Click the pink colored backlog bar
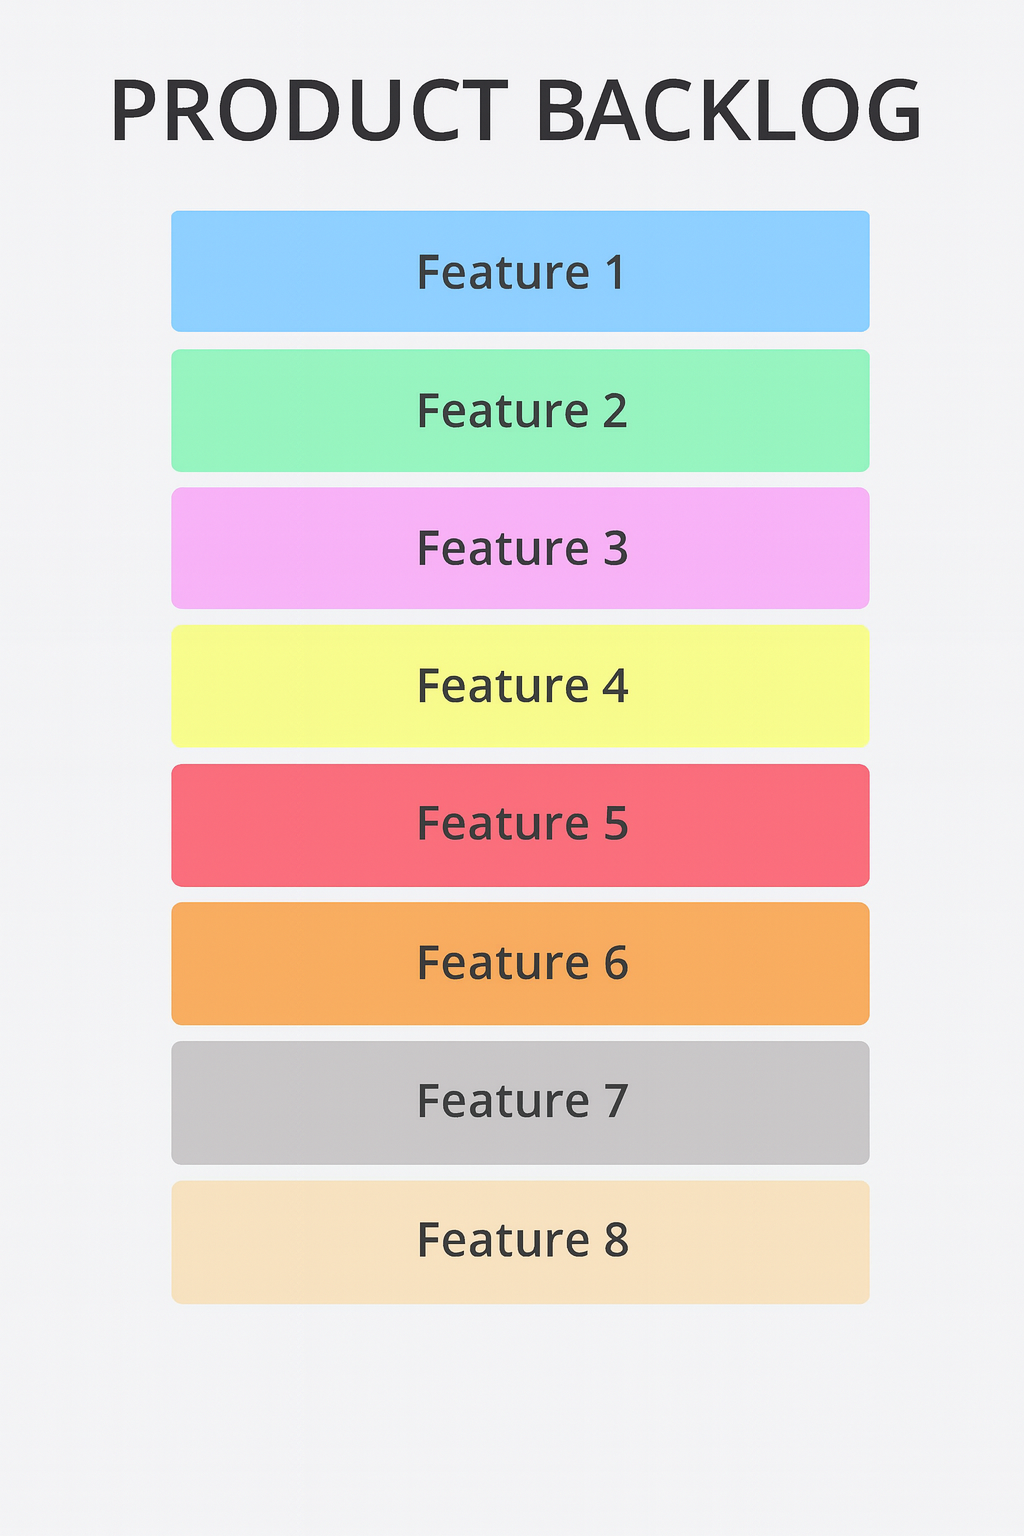The image size is (1024, 1536). [x=300, y=548]
